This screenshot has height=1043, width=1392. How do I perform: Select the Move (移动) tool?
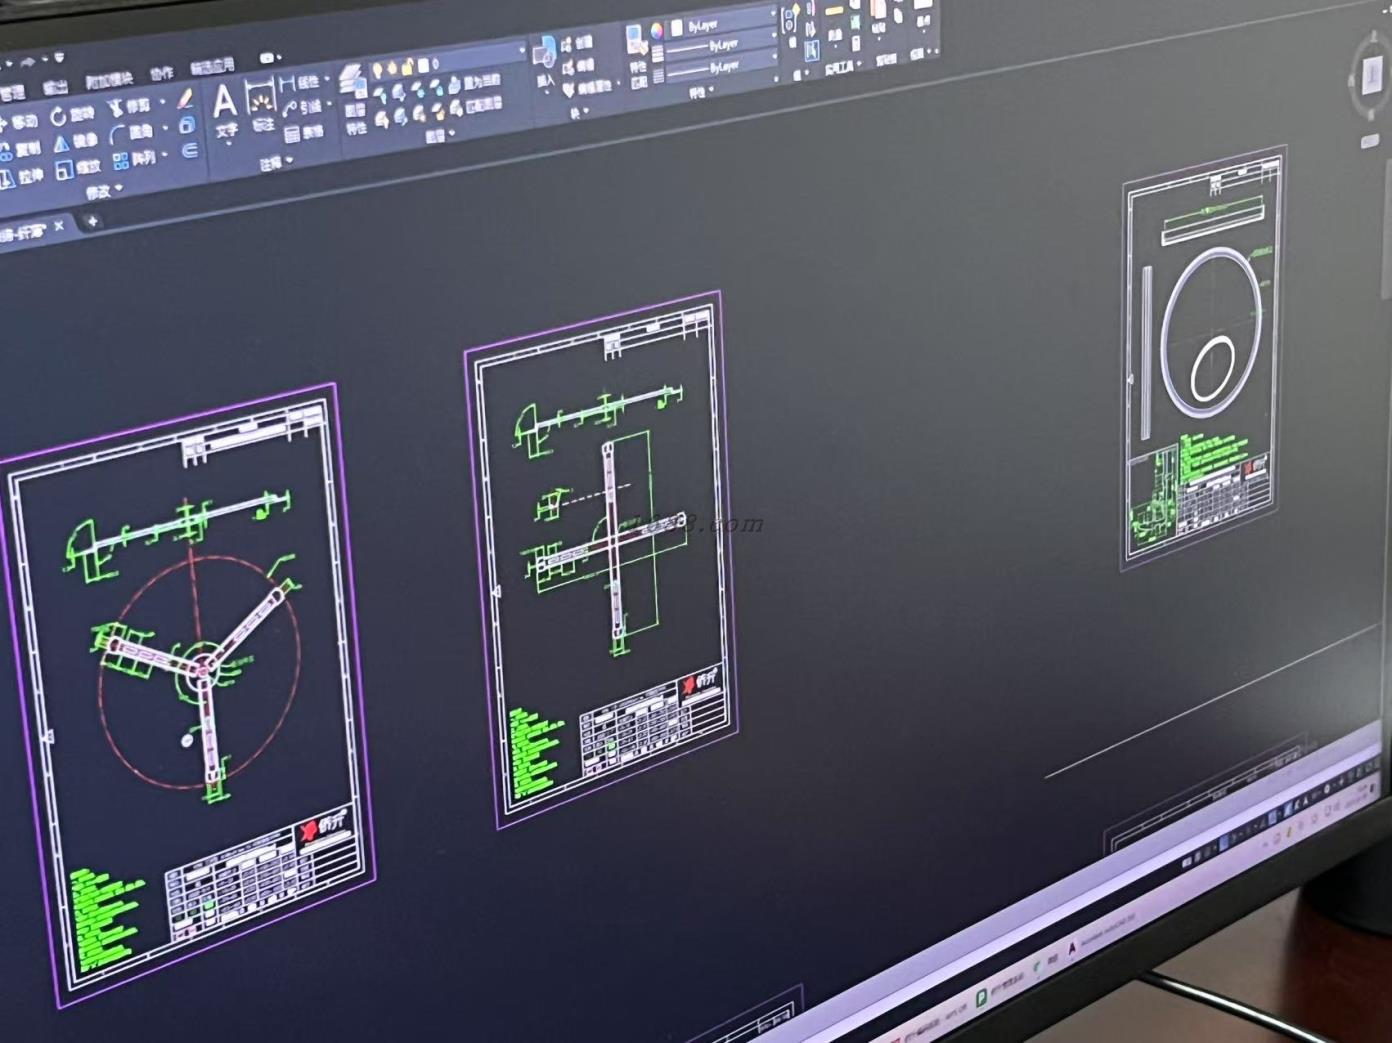(18, 122)
